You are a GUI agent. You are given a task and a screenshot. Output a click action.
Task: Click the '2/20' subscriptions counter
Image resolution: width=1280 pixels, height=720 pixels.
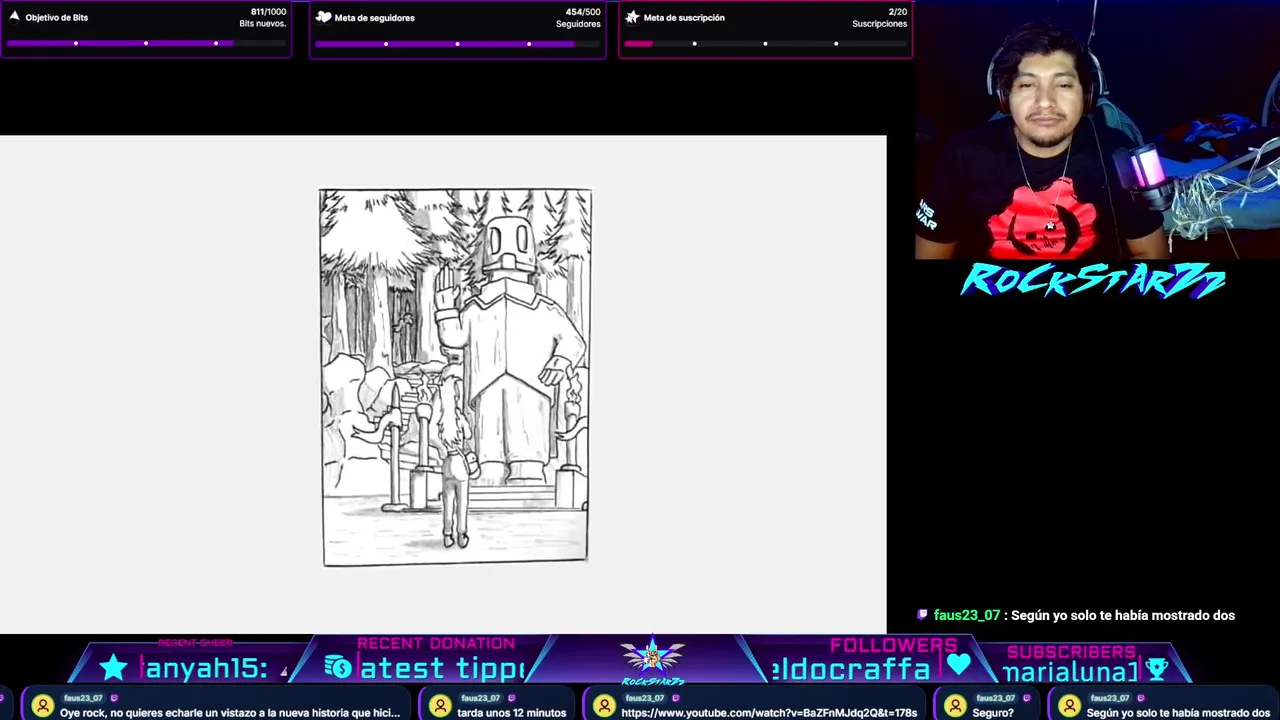(898, 12)
